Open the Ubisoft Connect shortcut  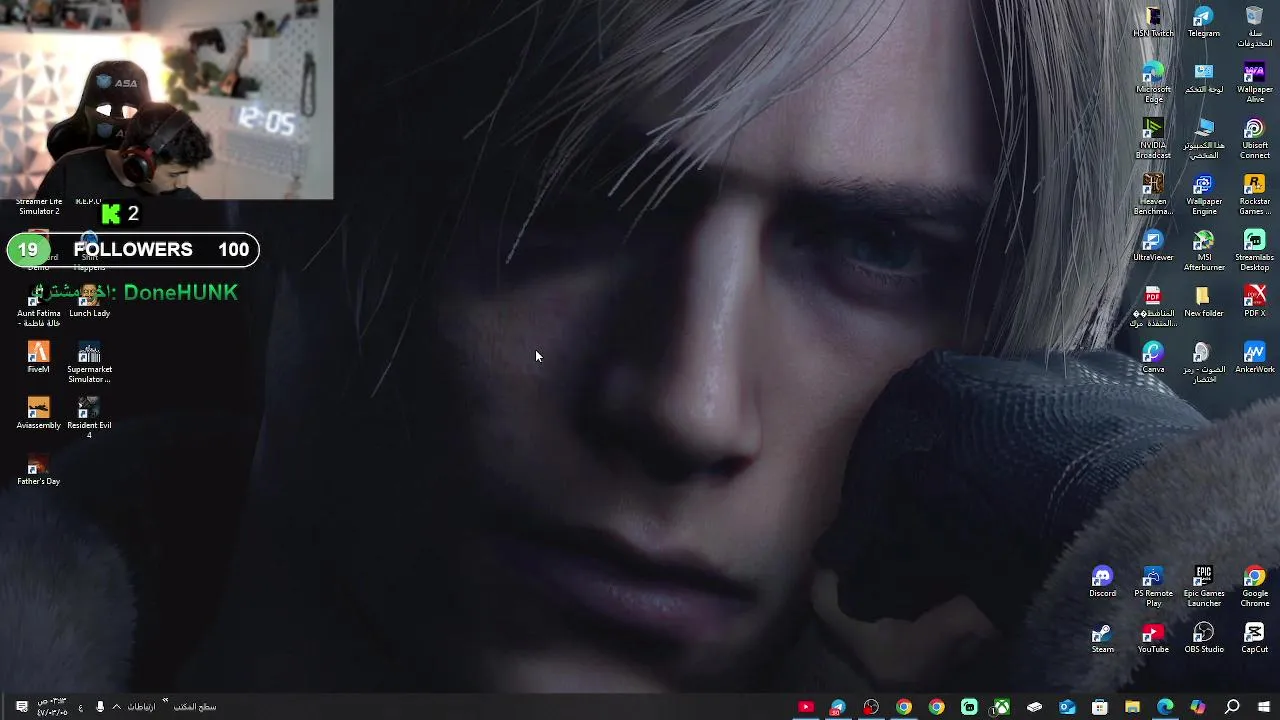1254,138
